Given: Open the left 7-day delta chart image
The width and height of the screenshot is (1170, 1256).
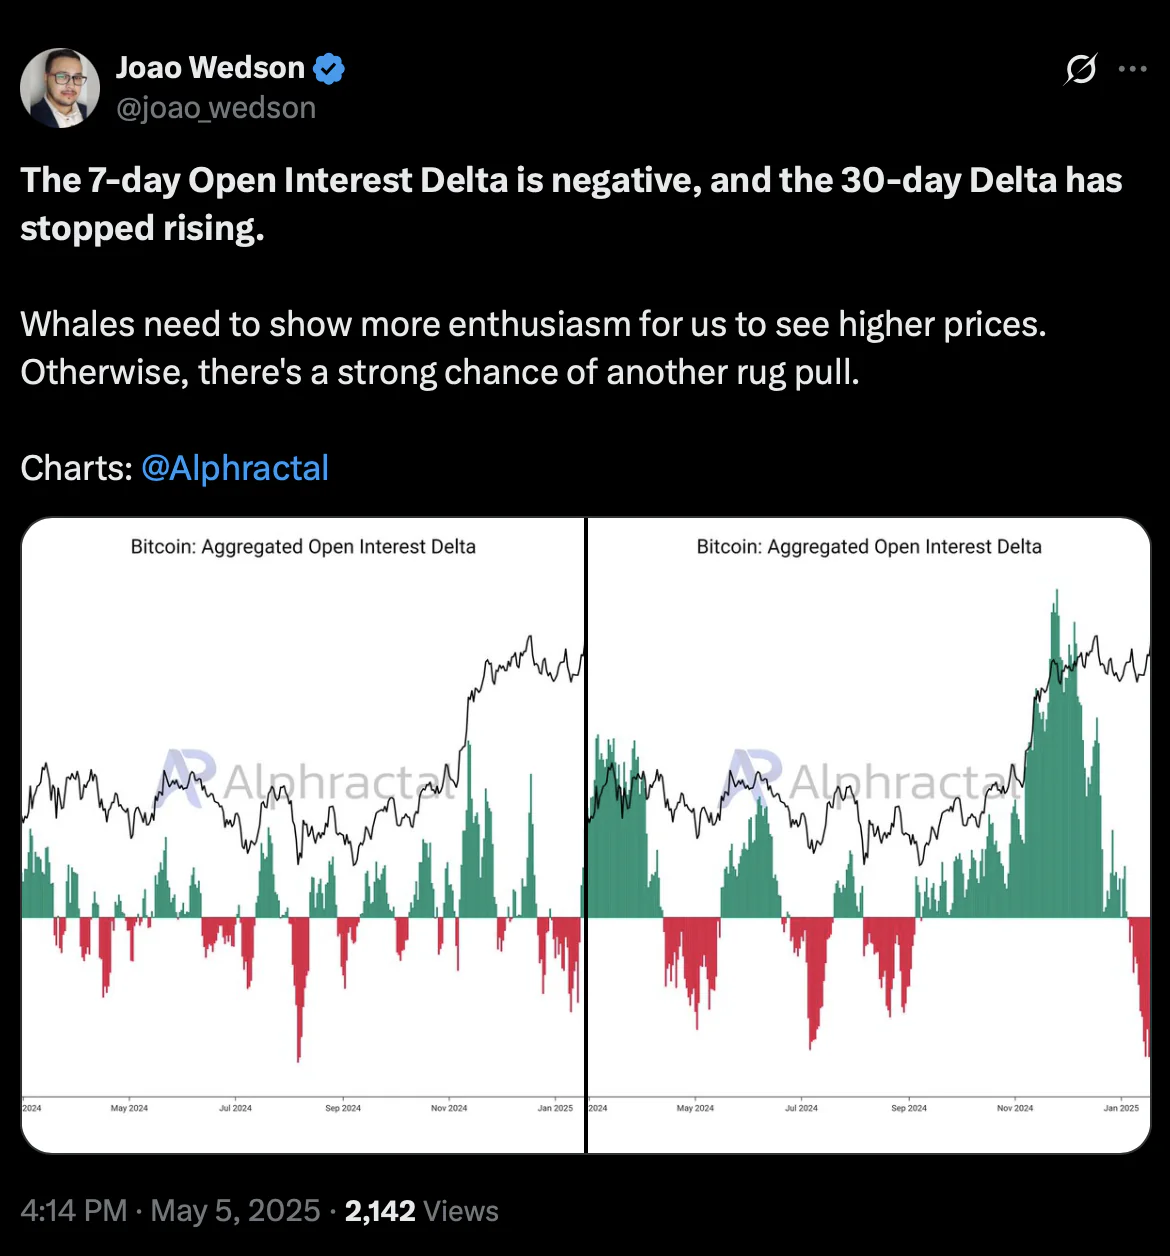Looking at the screenshot, I should [303, 835].
